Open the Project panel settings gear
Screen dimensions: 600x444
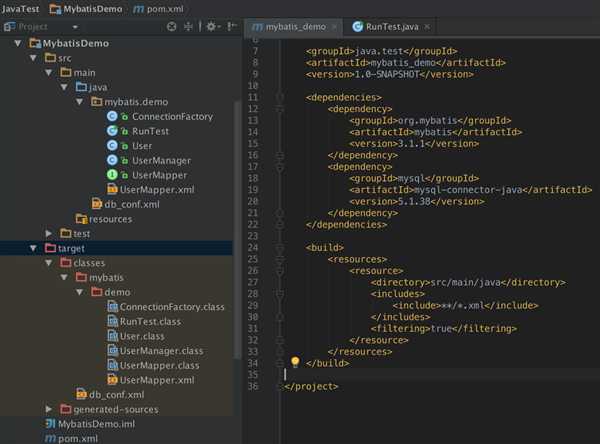pos(212,26)
